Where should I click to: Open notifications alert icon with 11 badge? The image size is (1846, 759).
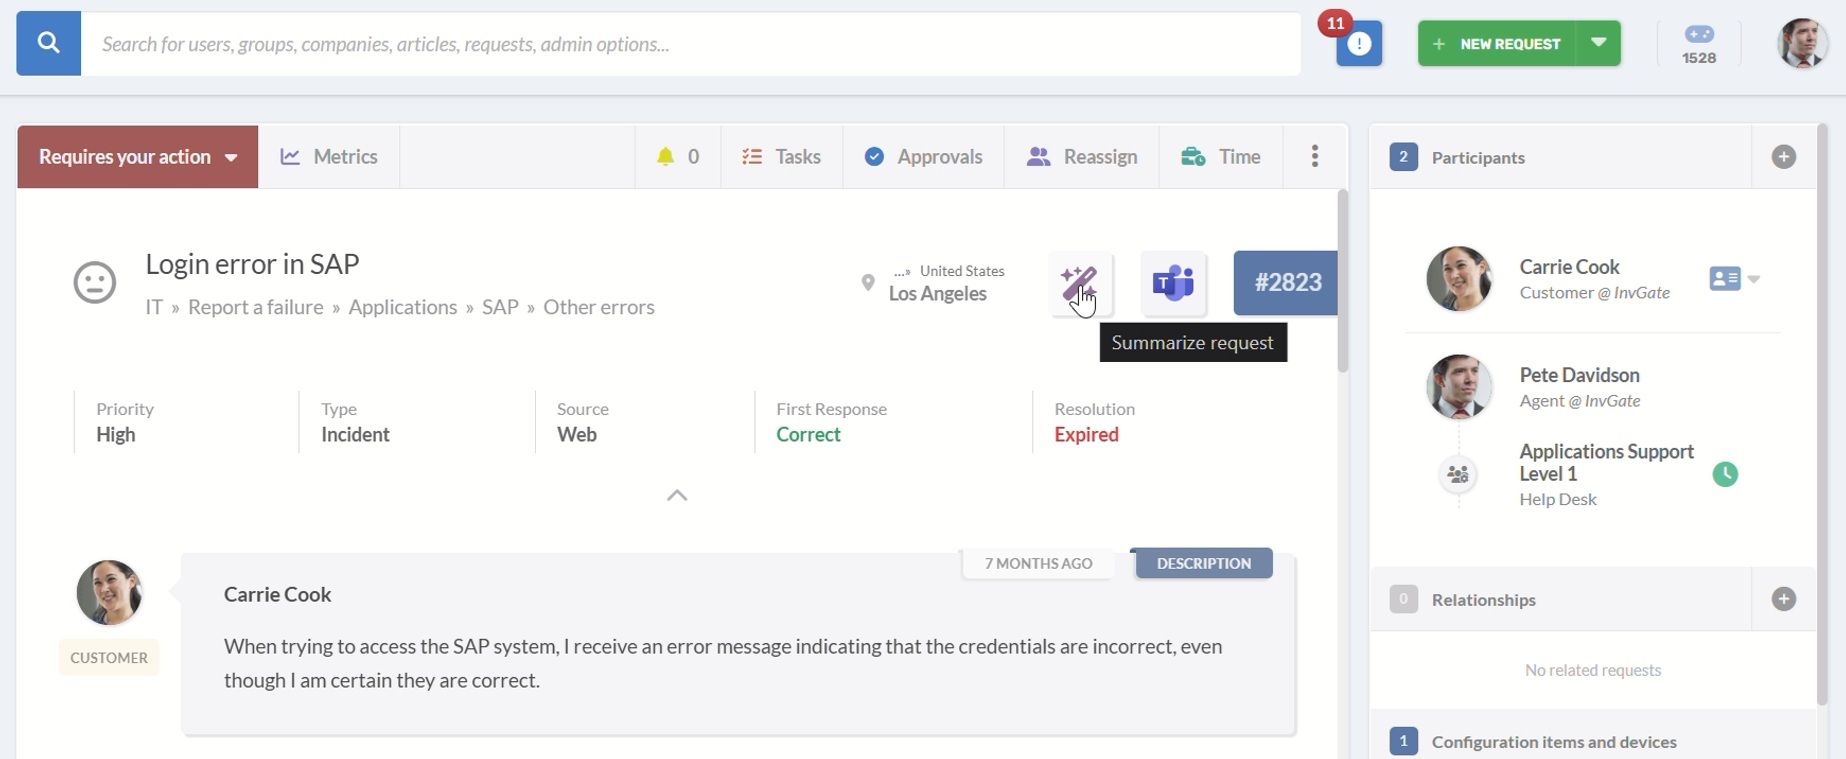[x=1359, y=43]
